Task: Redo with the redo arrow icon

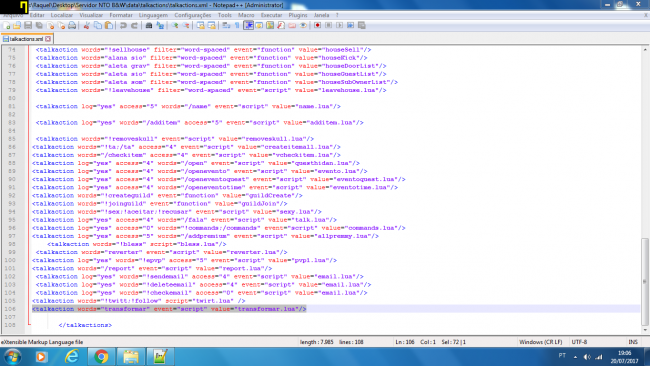Action: (x=134, y=26)
